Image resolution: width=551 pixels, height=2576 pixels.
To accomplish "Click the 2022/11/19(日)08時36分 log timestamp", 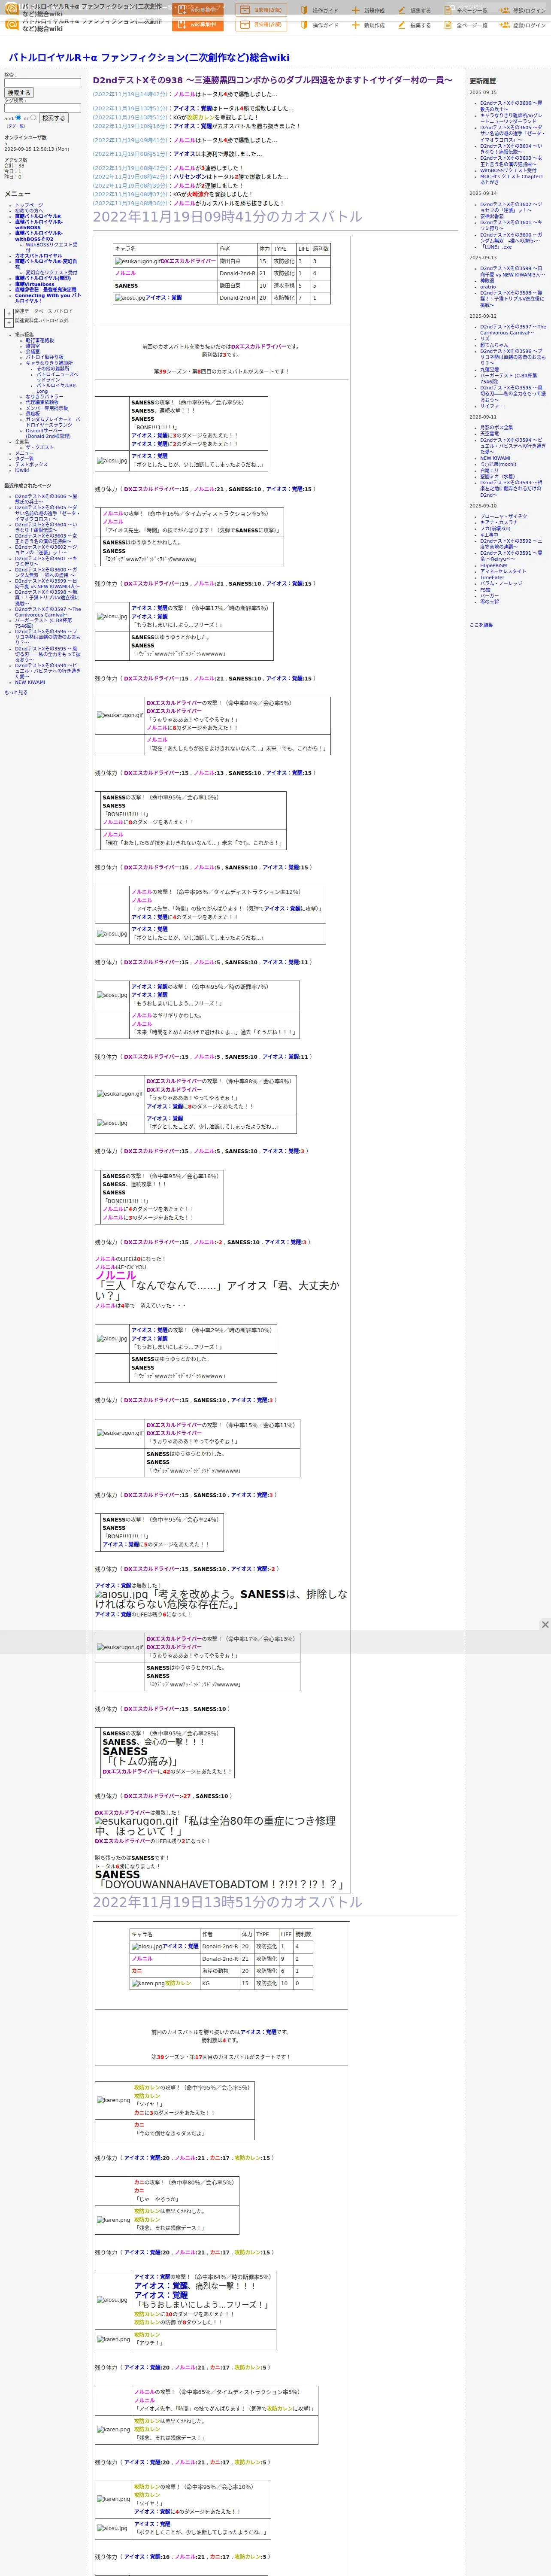I will pyautogui.click(x=130, y=203).
